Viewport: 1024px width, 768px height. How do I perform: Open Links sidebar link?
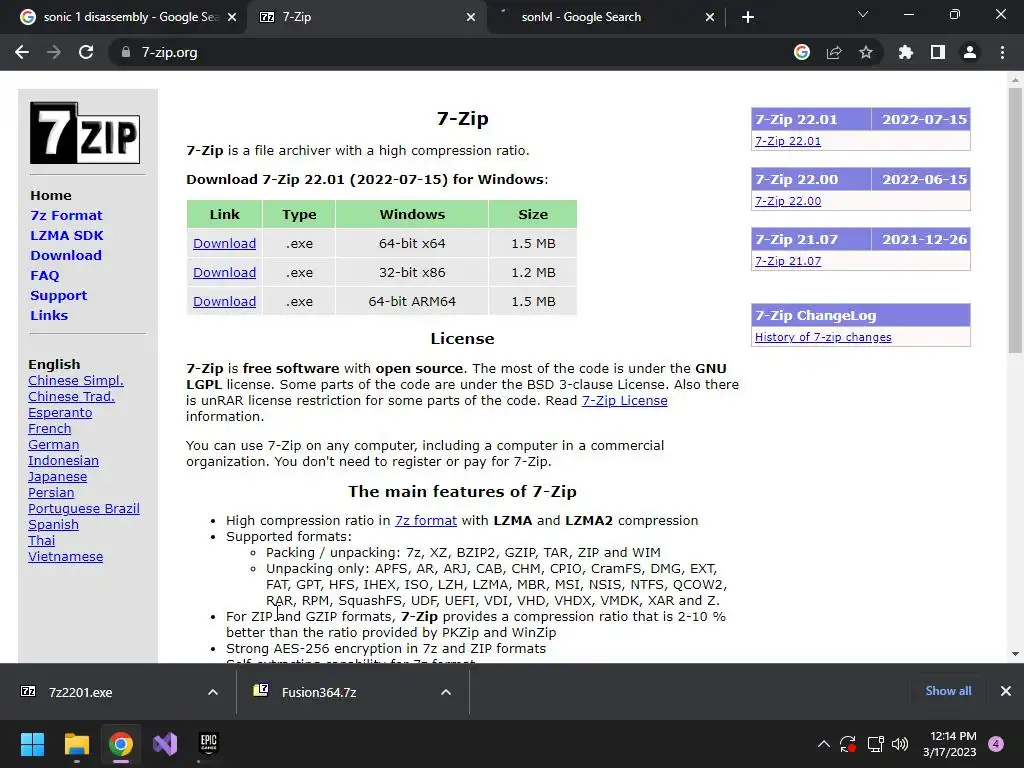tap(49, 315)
